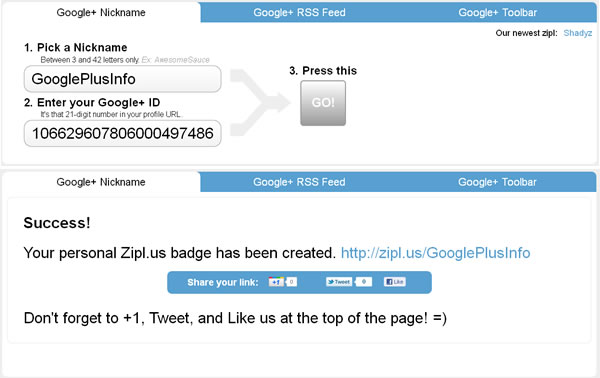
Task: Click the gray merging arrow graphic
Action: (260, 103)
